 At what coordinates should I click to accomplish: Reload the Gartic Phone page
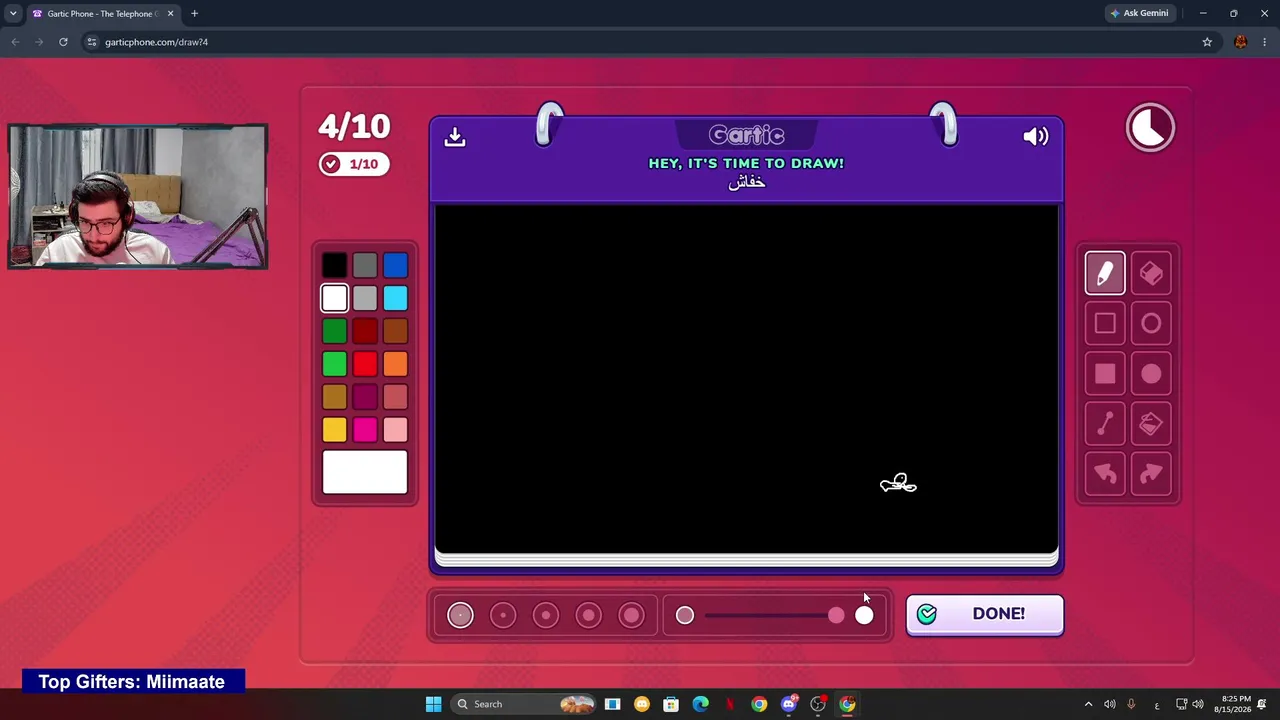tap(63, 42)
